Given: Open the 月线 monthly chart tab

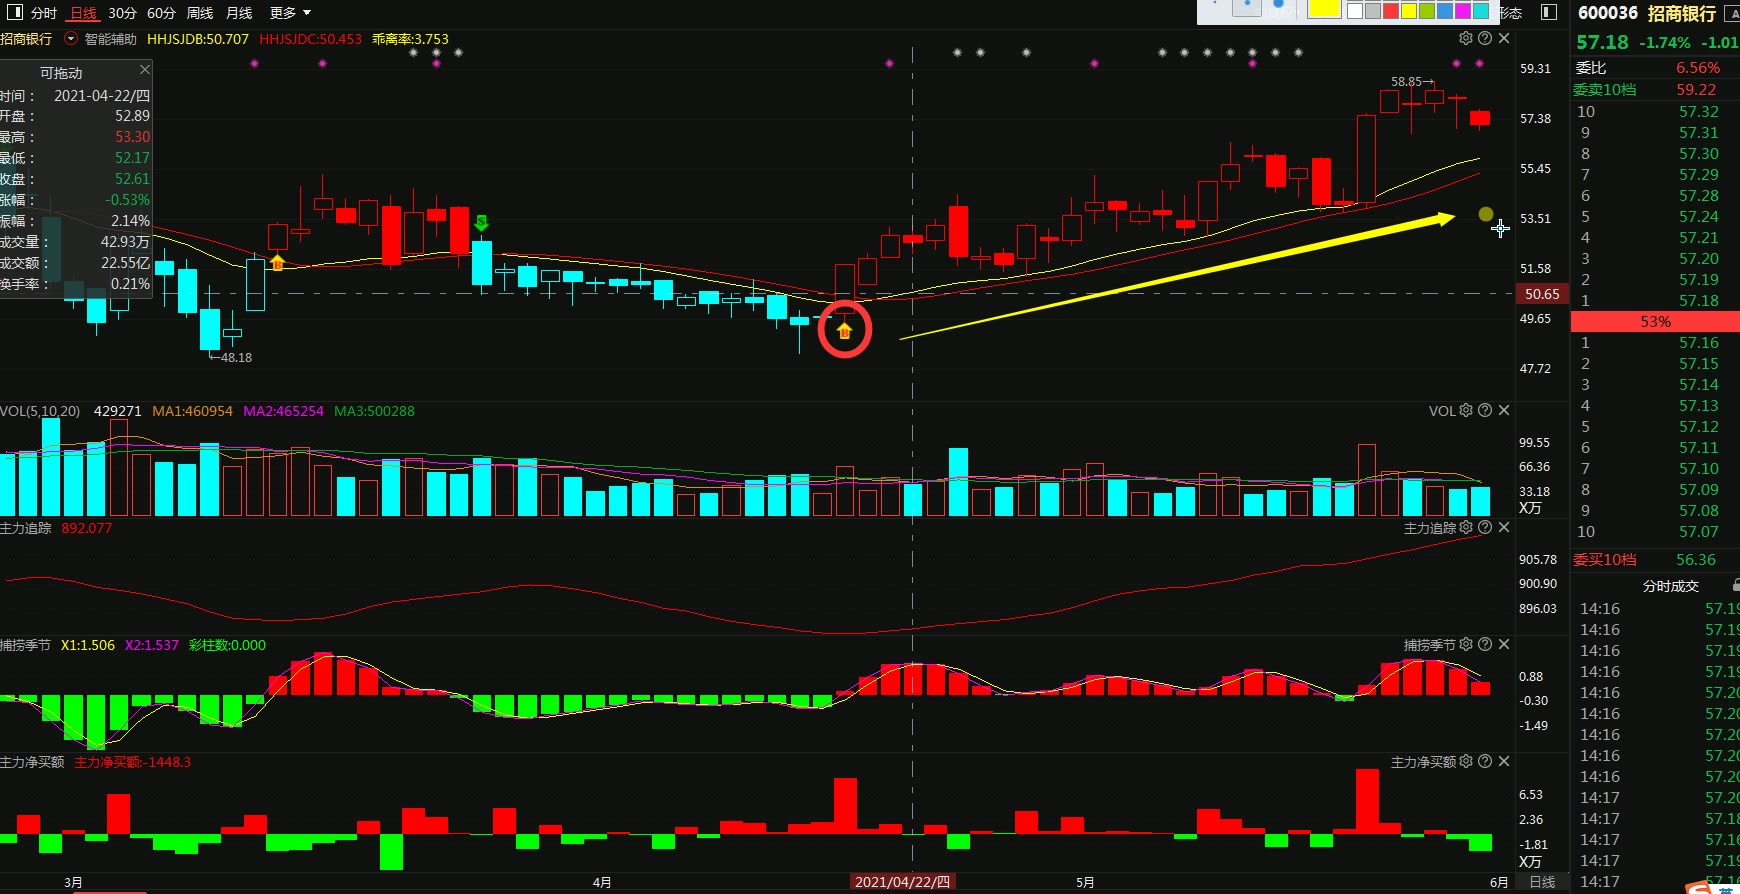Looking at the screenshot, I should [x=239, y=13].
